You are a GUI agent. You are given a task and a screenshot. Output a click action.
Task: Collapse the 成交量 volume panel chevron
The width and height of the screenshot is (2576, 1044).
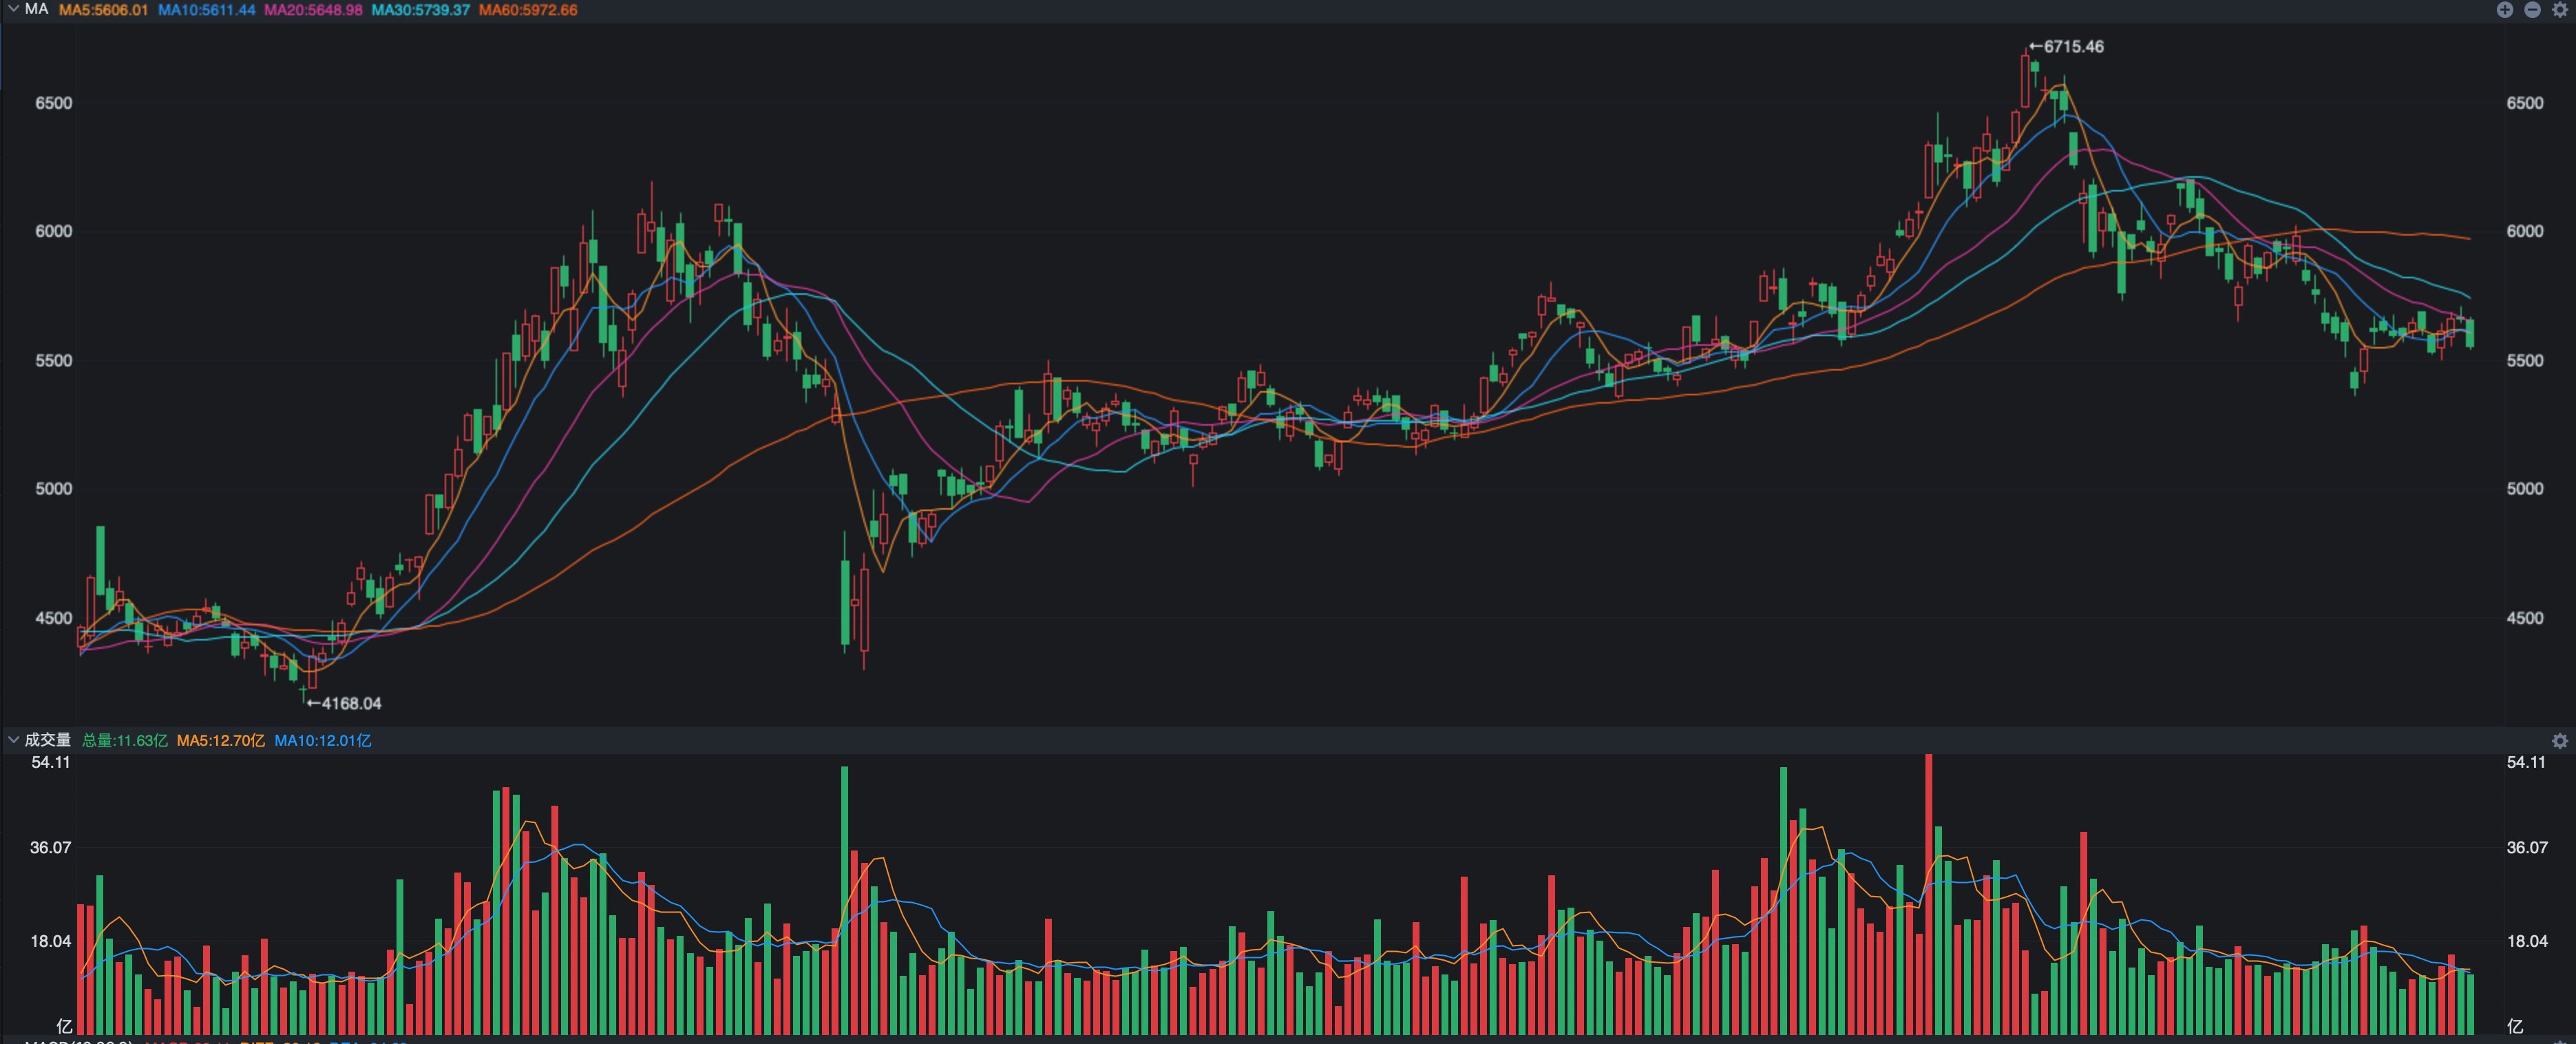13,740
